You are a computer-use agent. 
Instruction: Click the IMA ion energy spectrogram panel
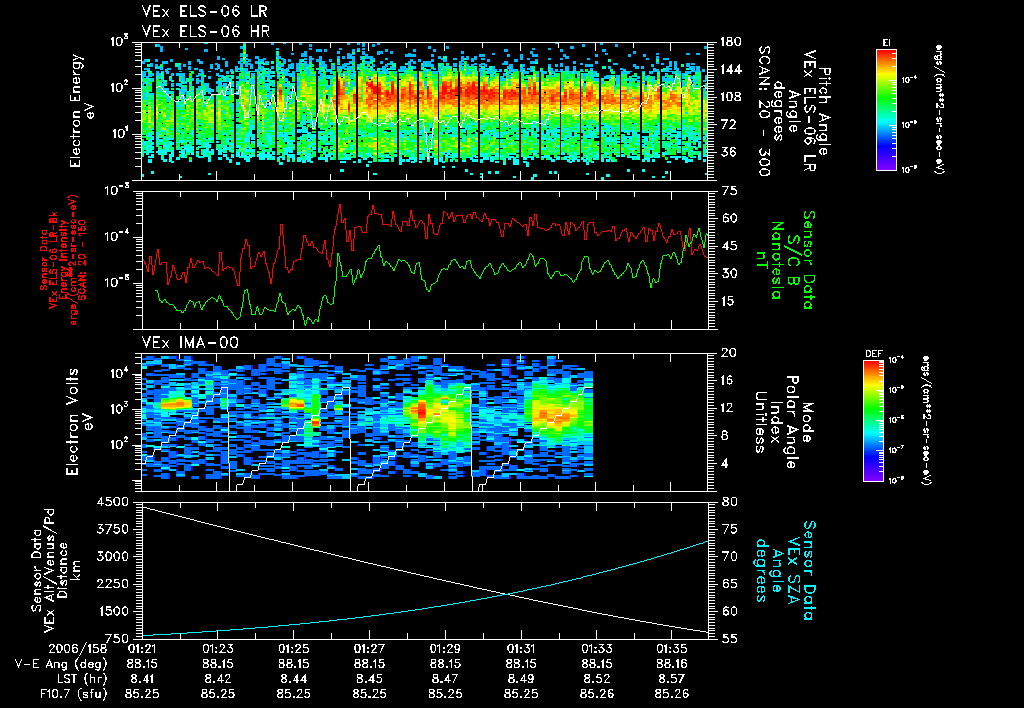[x=424, y=422]
